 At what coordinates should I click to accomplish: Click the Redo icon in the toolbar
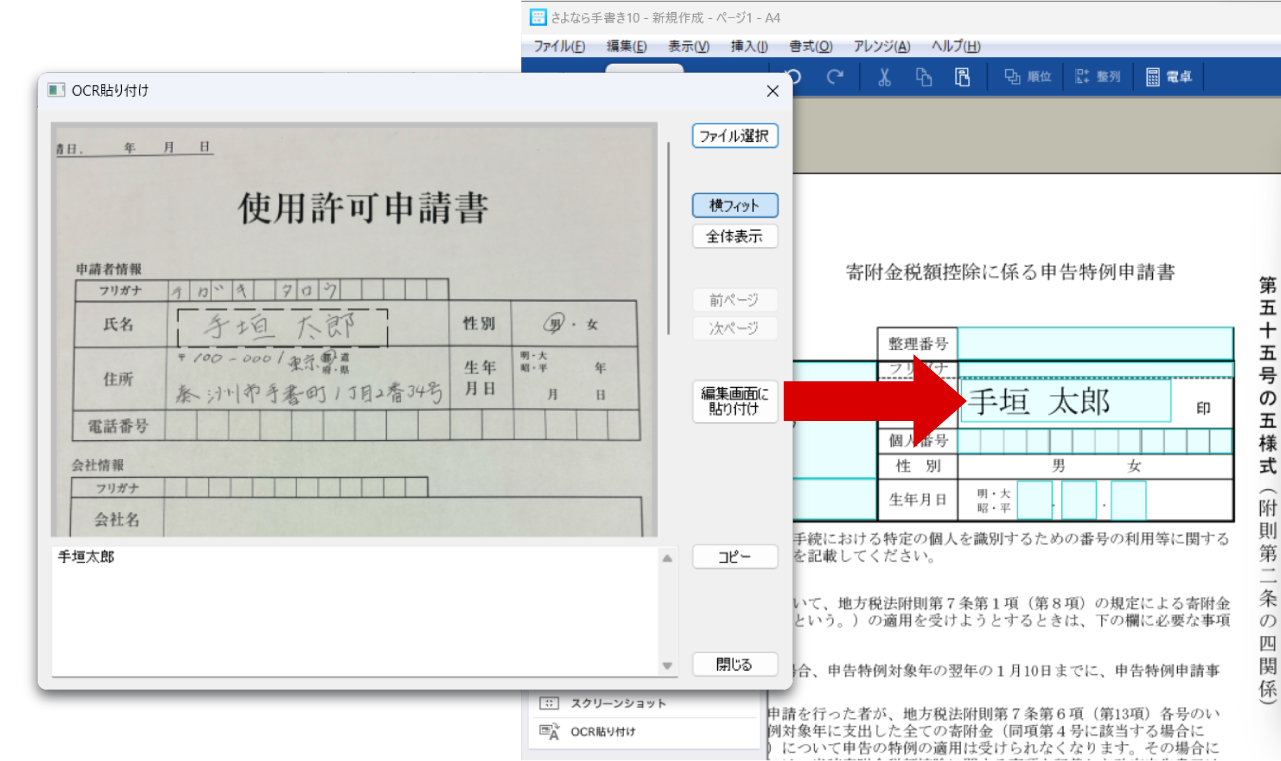(x=836, y=77)
